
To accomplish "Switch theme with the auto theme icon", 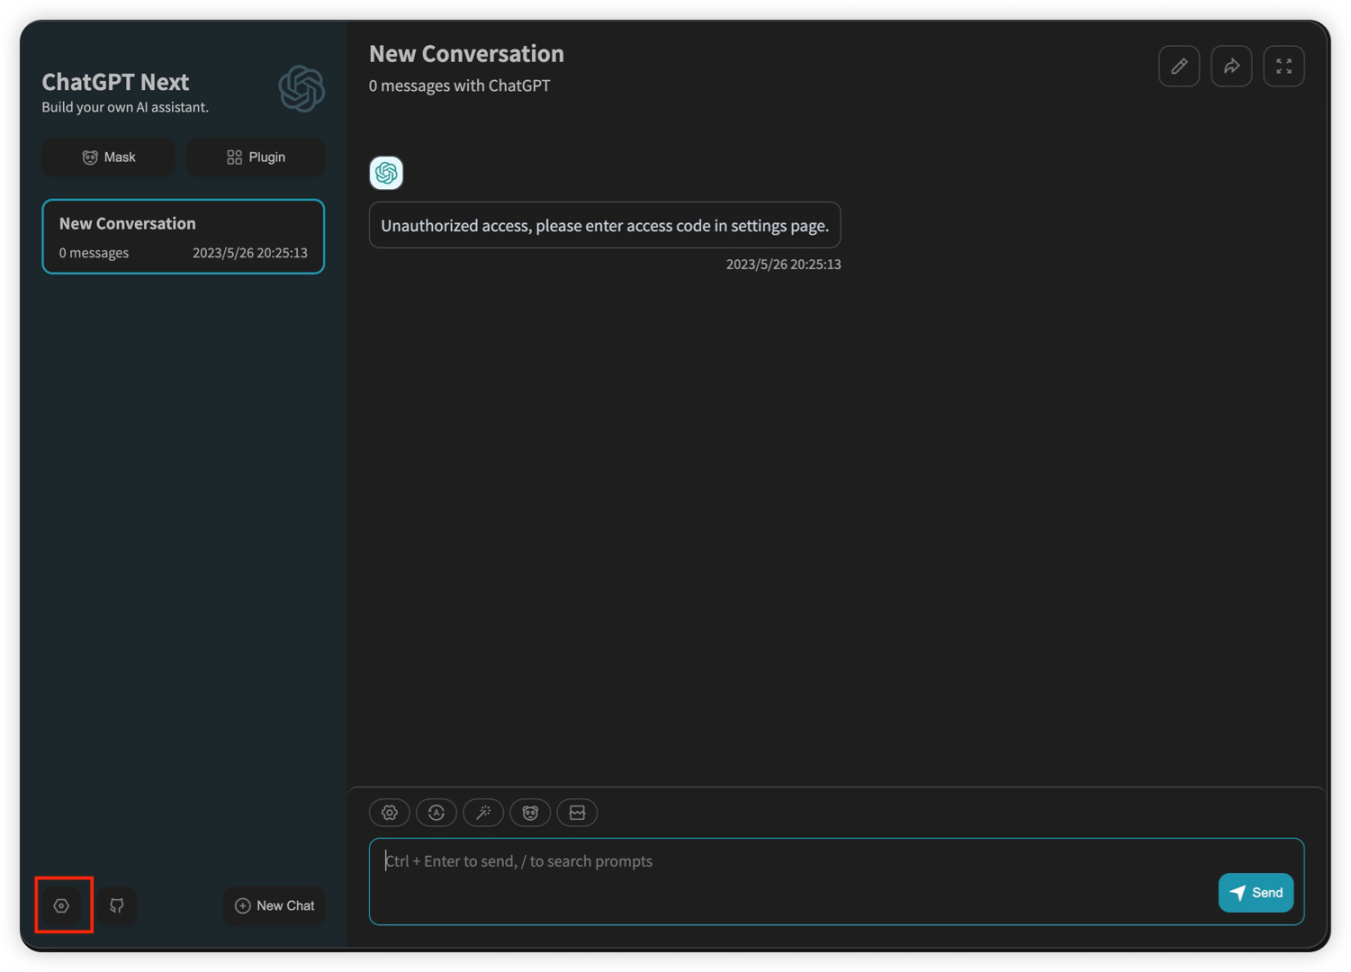I will (437, 813).
